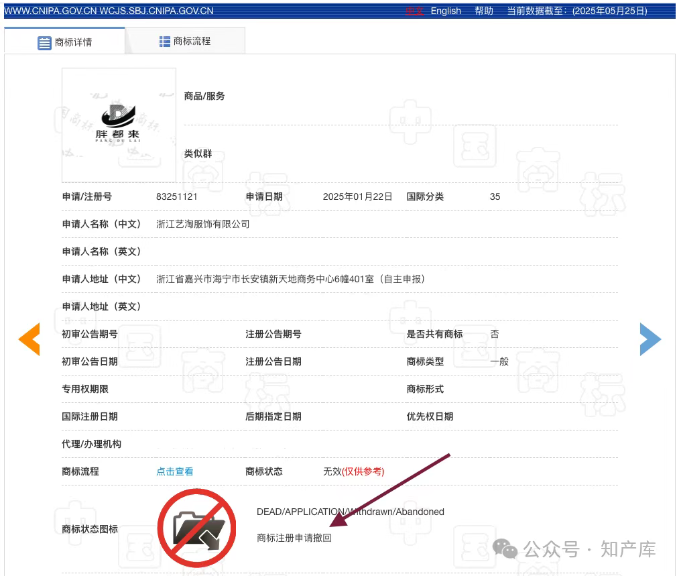Click the DEAD/APPLICATION status description
This screenshot has width=676, height=585.
[x=350, y=511]
